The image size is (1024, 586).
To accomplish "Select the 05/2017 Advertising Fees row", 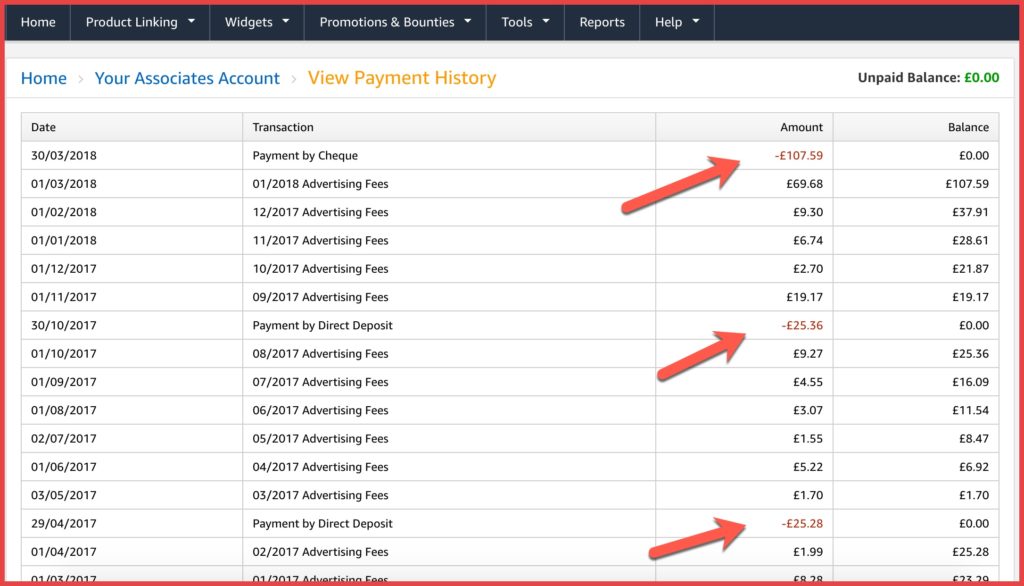I will point(510,438).
